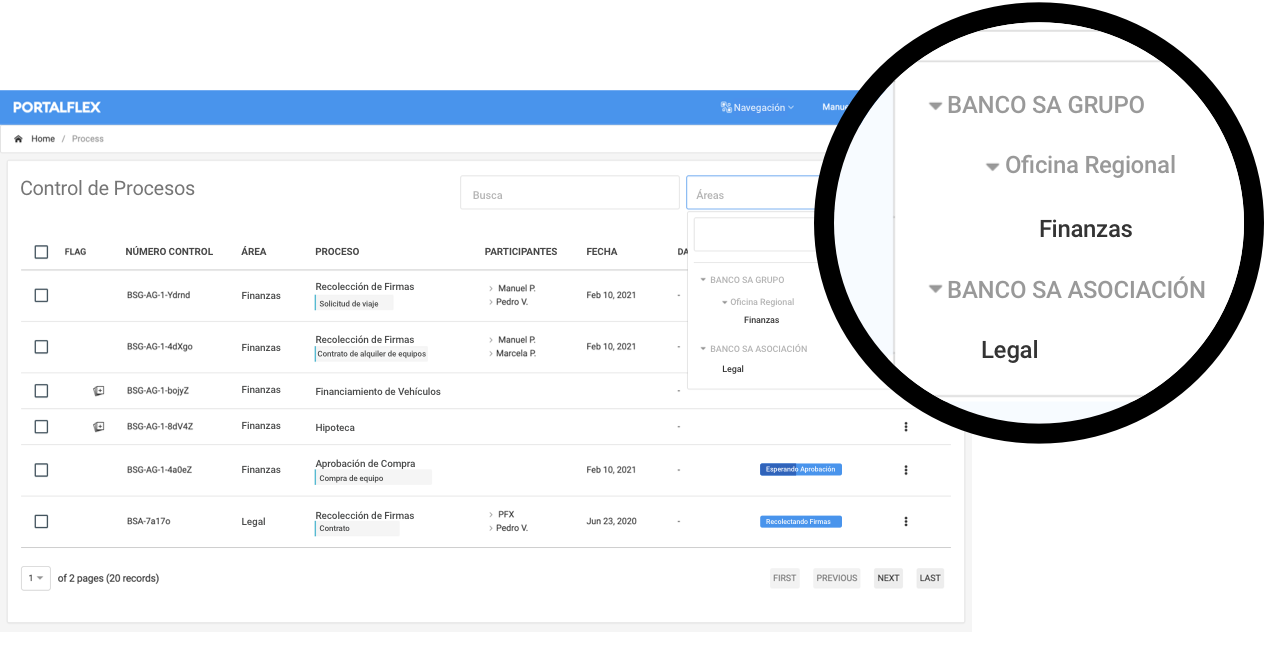Image resolution: width=1264 pixels, height=670 pixels.
Task: Jump to the LAST page
Action: pos(930,578)
